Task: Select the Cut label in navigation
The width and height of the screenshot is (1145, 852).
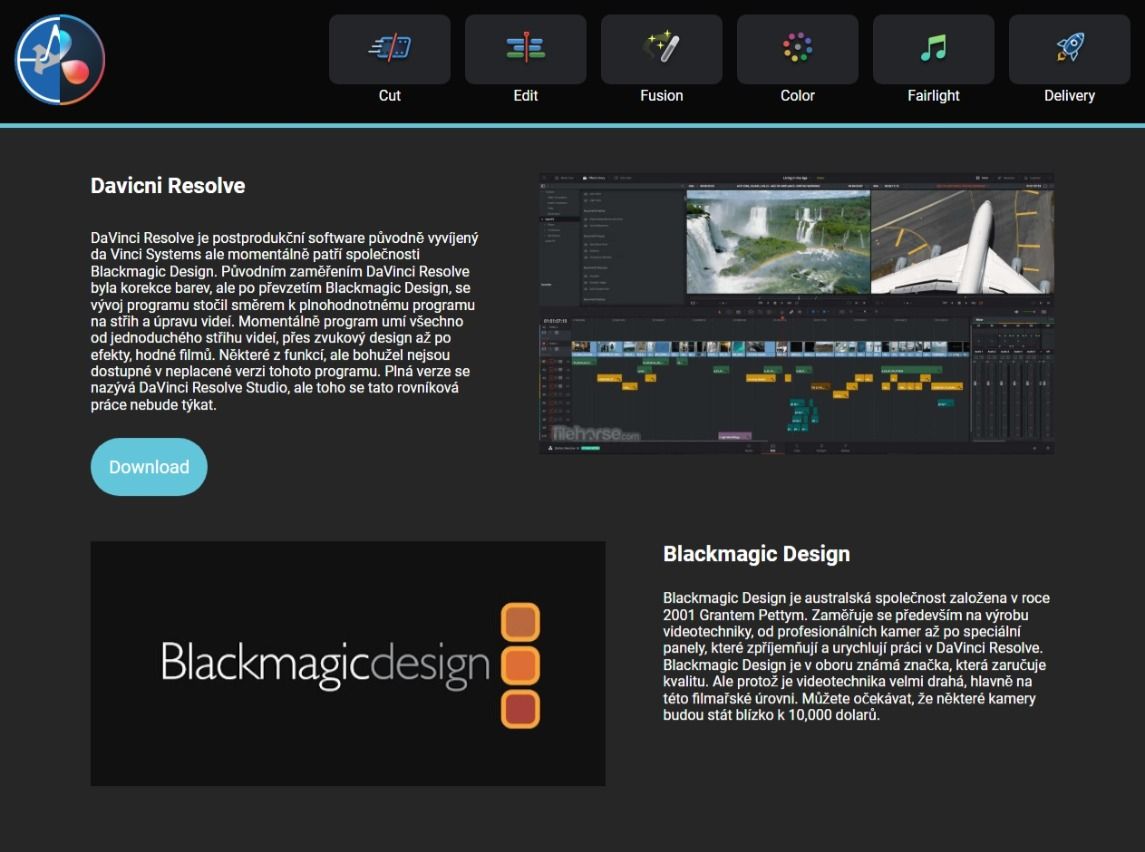Action: (x=390, y=96)
